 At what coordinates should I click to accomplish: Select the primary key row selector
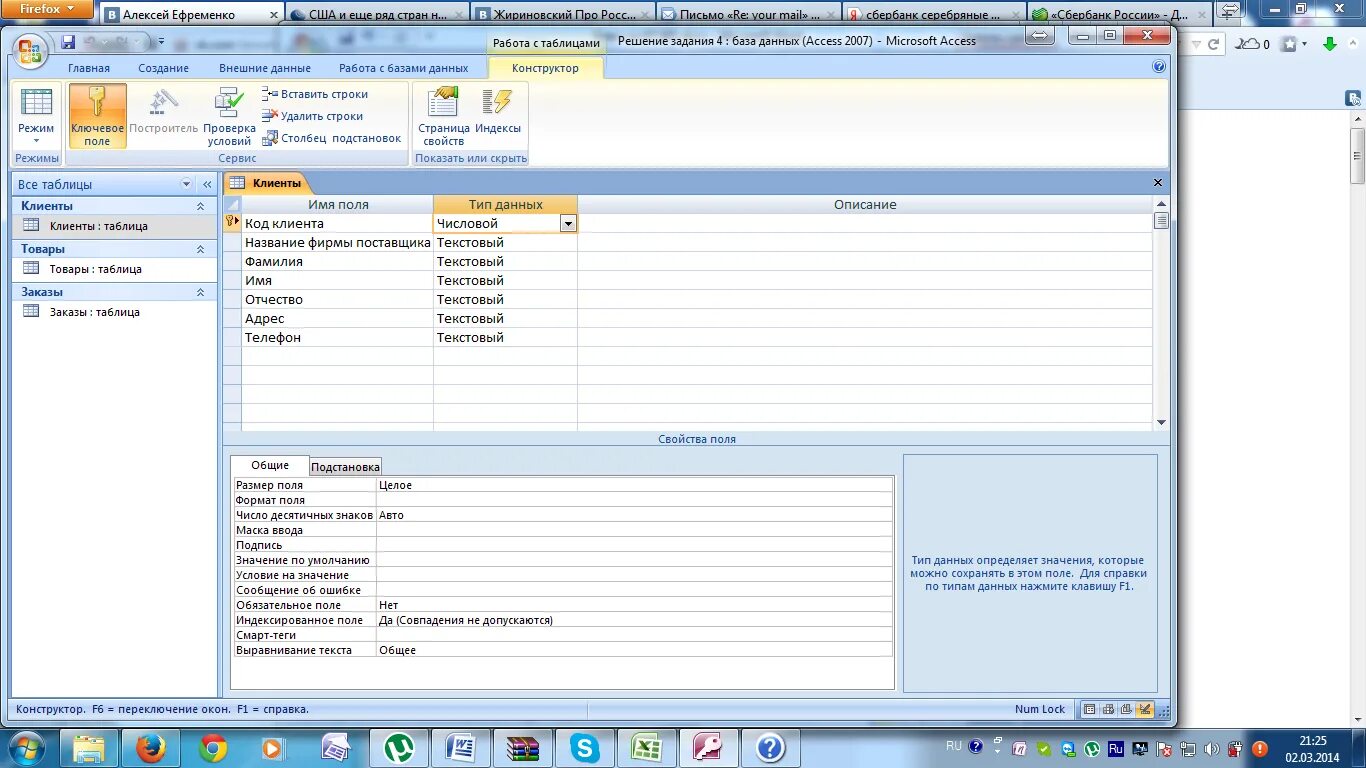point(232,222)
